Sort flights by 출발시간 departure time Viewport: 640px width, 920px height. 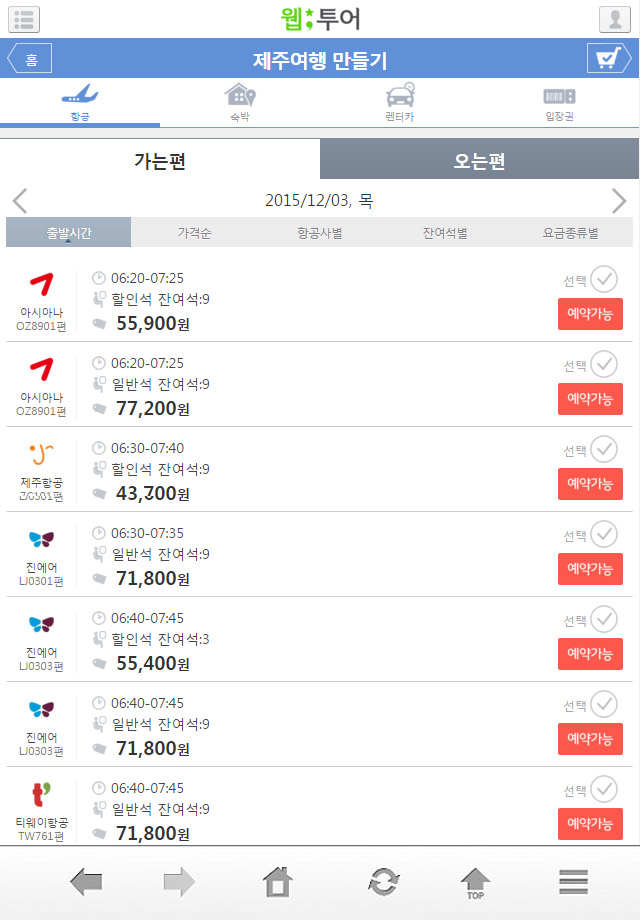click(69, 233)
